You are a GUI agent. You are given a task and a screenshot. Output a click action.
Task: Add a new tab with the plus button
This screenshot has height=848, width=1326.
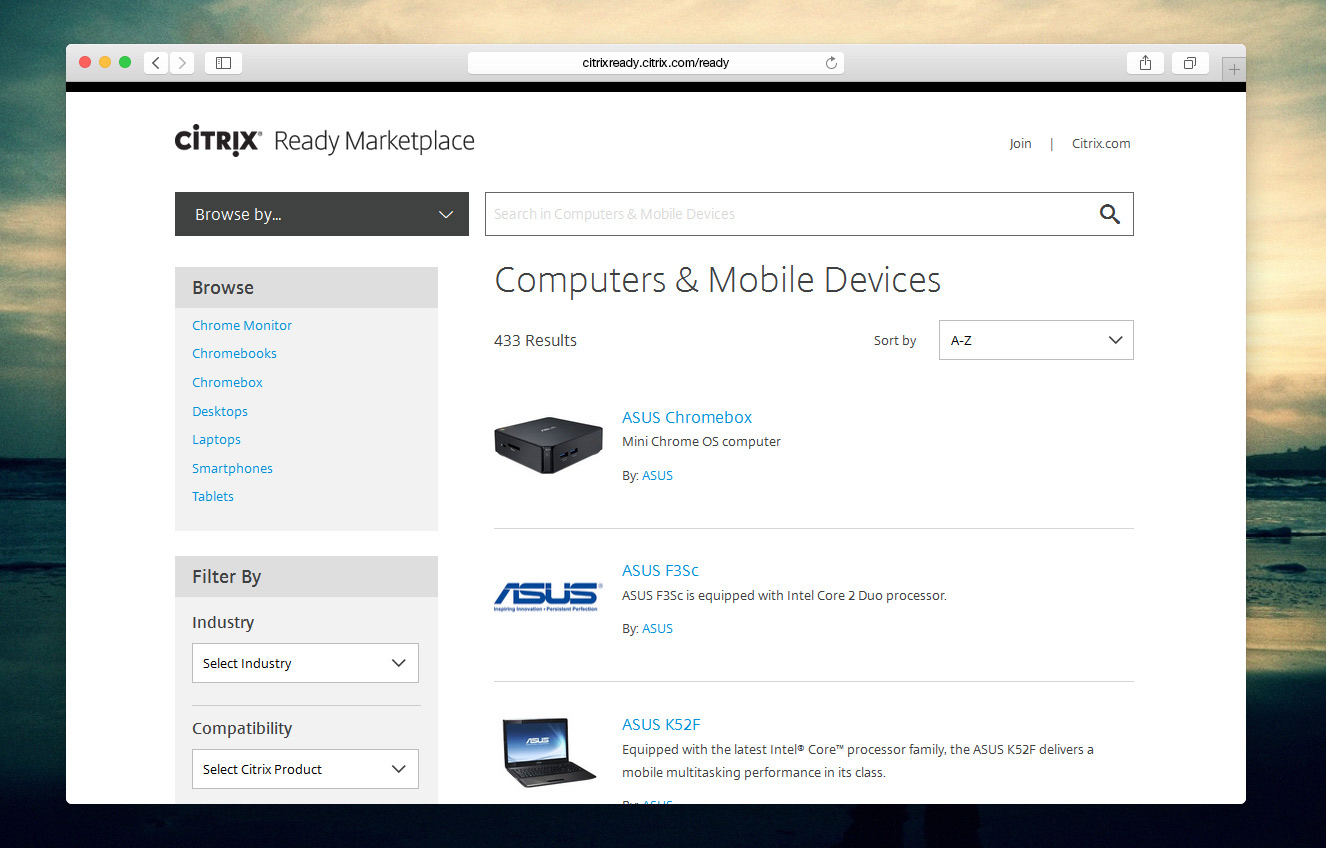click(x=1234, y=70)
